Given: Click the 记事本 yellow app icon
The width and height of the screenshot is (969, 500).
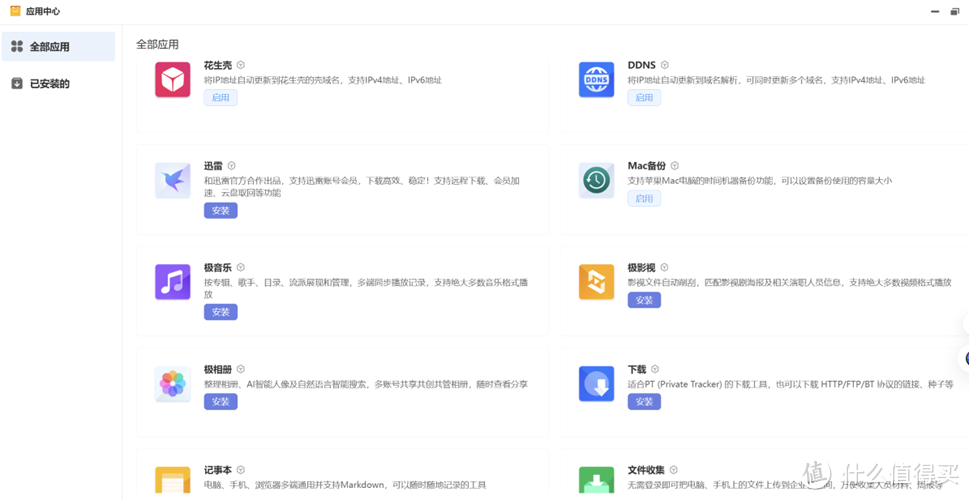Looking at the screenshot, I should [172, 480].
